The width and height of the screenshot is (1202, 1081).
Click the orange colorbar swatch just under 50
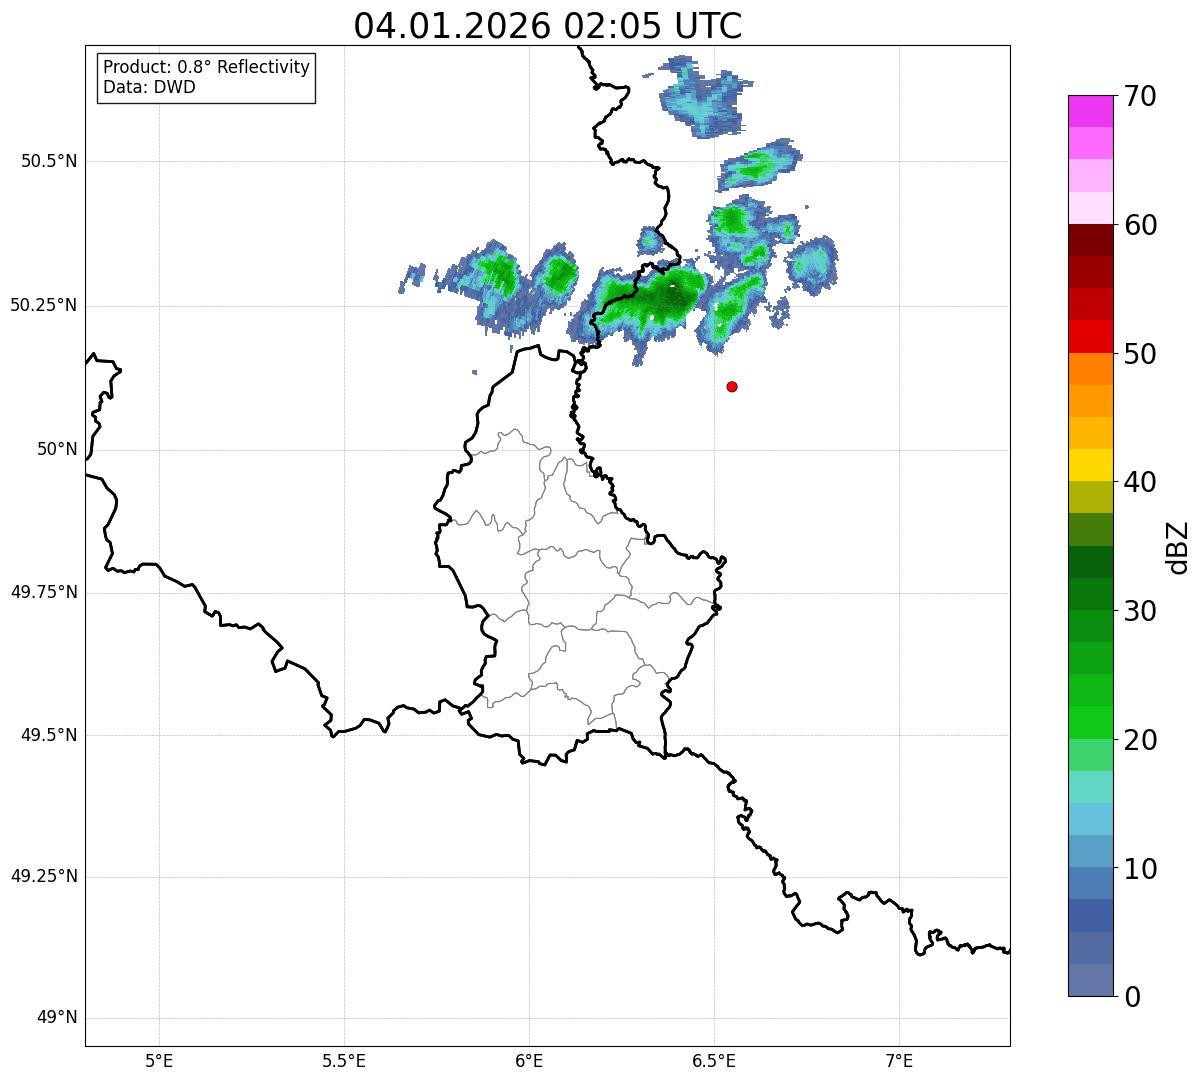tap(1091, 369)
